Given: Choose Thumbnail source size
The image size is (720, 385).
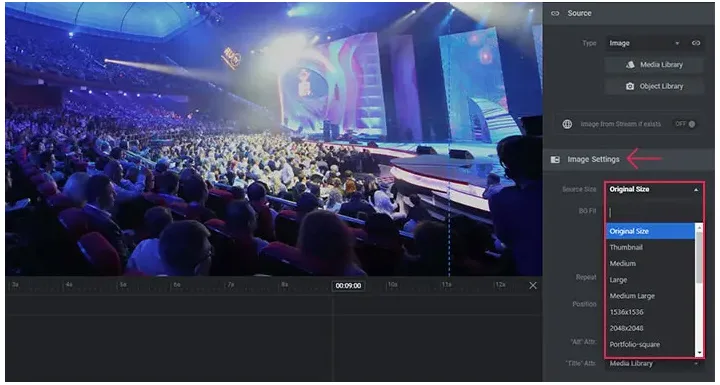Looking at the screenshot, I should [x=650, y=247].
